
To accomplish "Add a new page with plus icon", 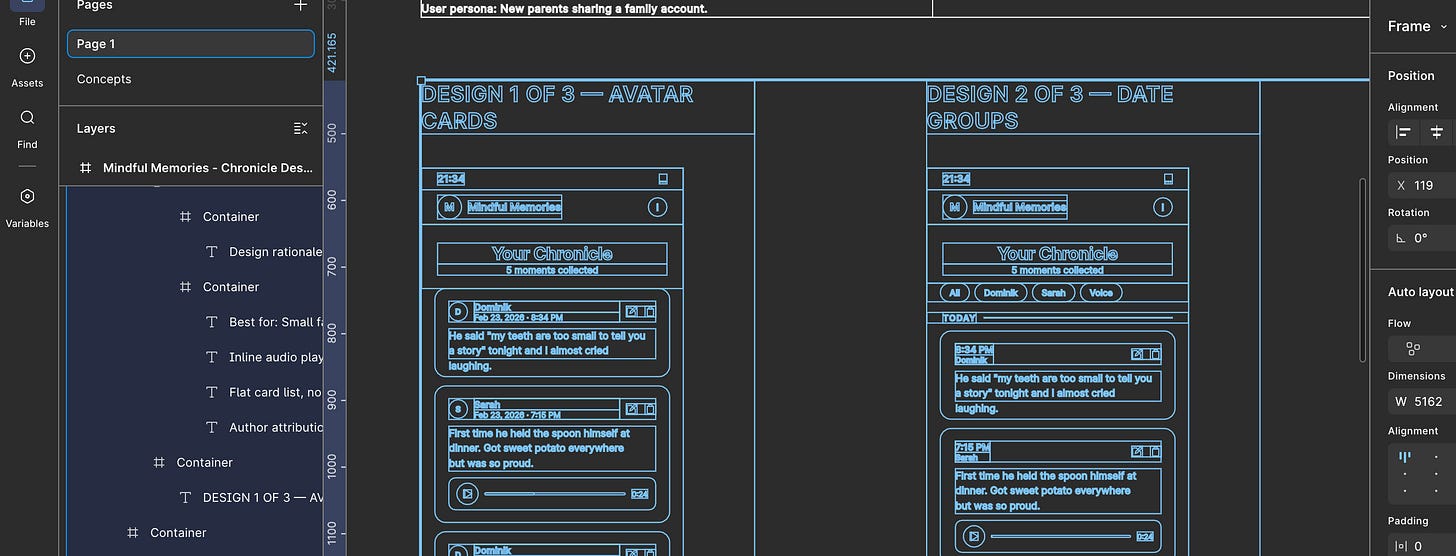I will (x=300, y=5).
